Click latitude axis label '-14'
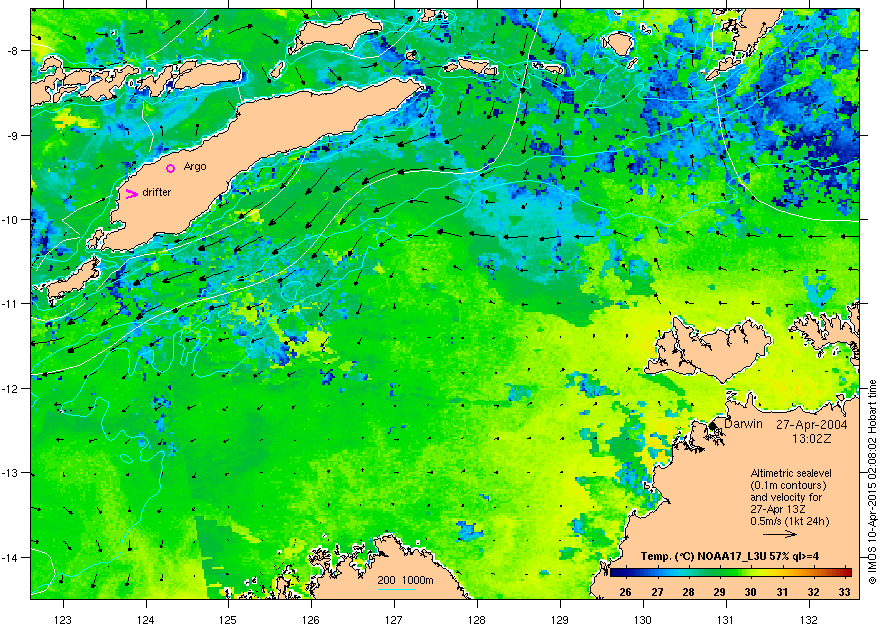Screen dimensions: 880x630 click(x=11, y=558)
